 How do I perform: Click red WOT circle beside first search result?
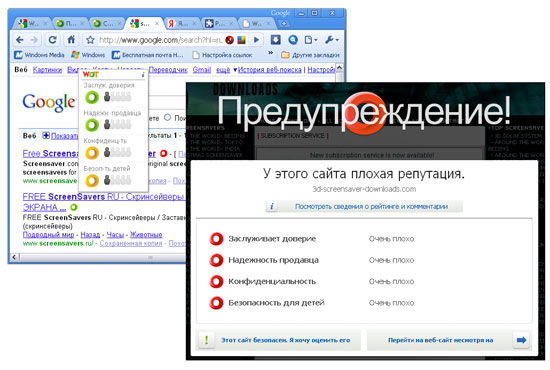(x=163, y=153)
